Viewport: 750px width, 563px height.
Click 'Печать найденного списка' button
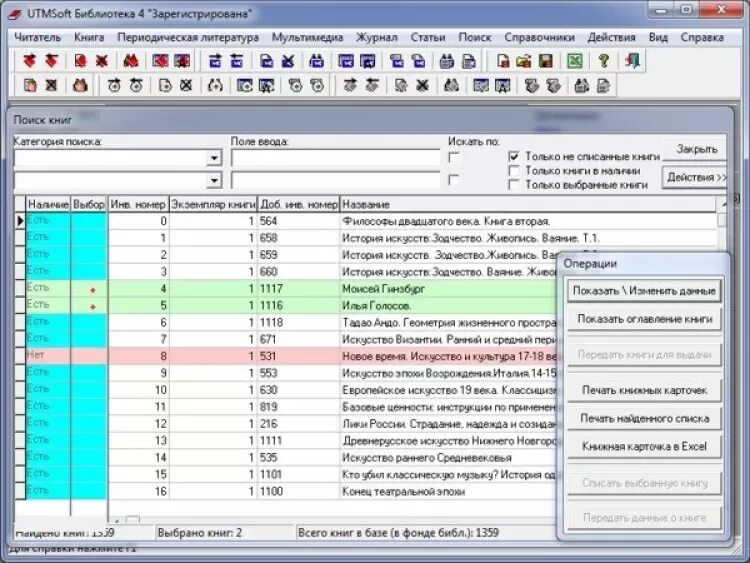(x=644, y=419)
